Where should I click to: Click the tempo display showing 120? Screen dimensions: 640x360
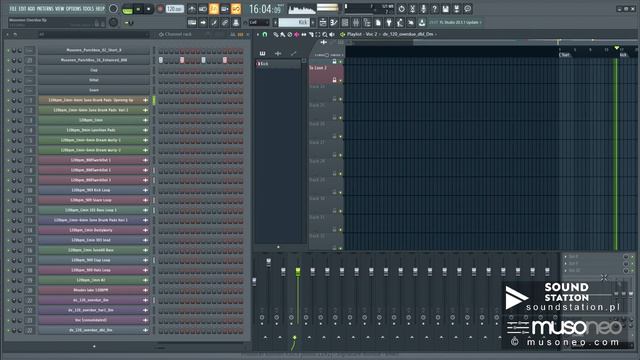[x=175, y=9]
